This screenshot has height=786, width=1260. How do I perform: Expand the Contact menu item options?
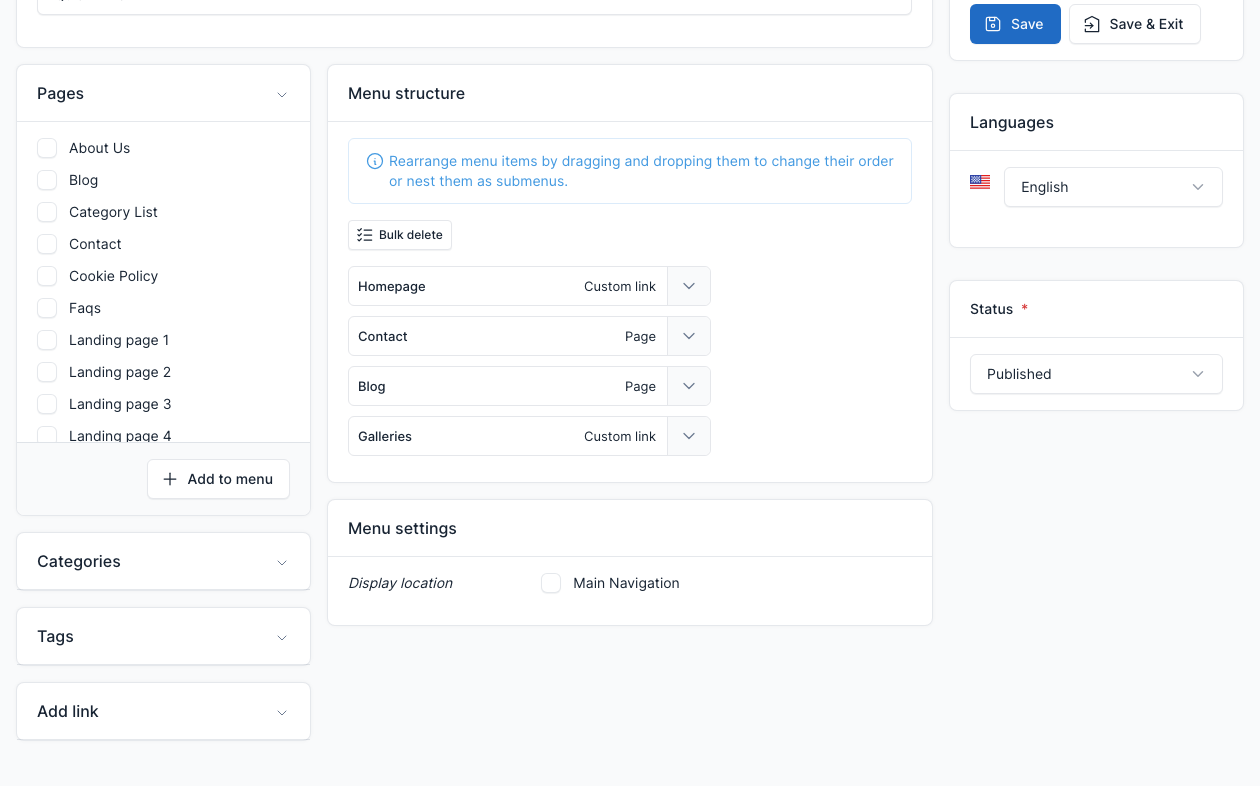point(689,336)
